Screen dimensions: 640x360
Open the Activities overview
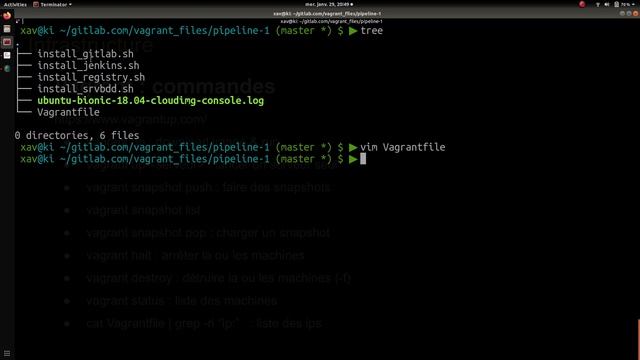(15, 4)
